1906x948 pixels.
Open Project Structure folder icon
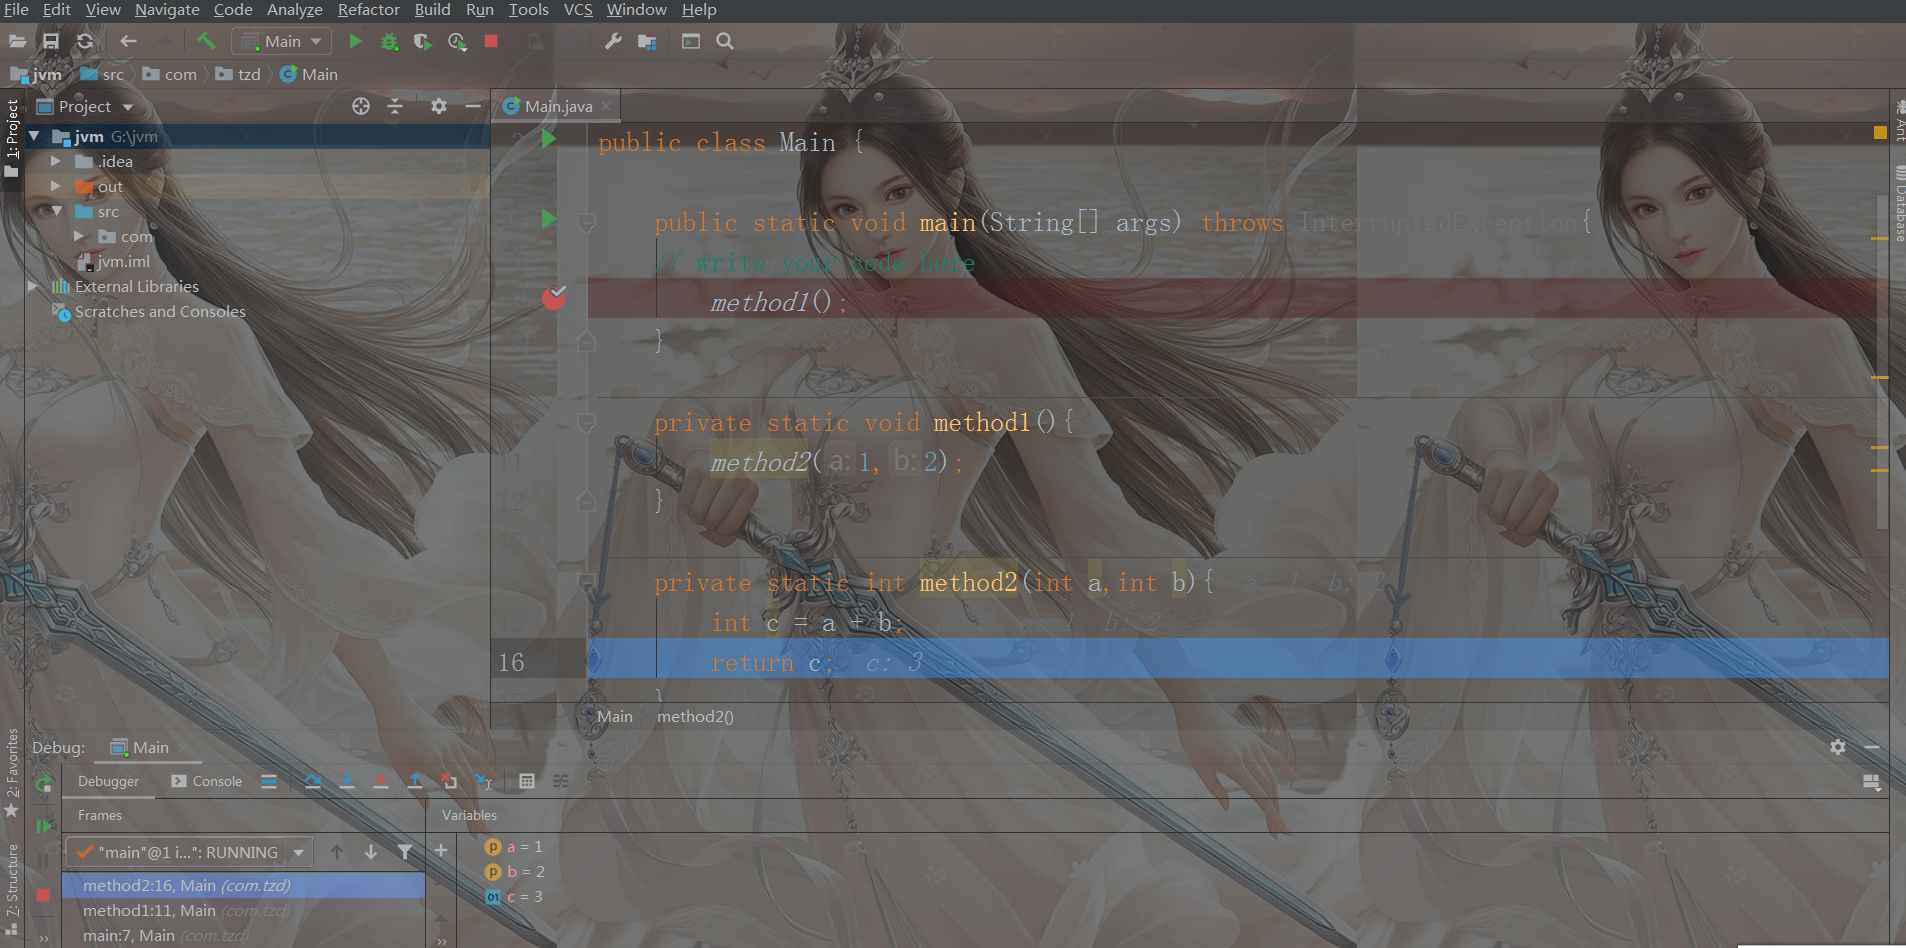click(647, 41)
